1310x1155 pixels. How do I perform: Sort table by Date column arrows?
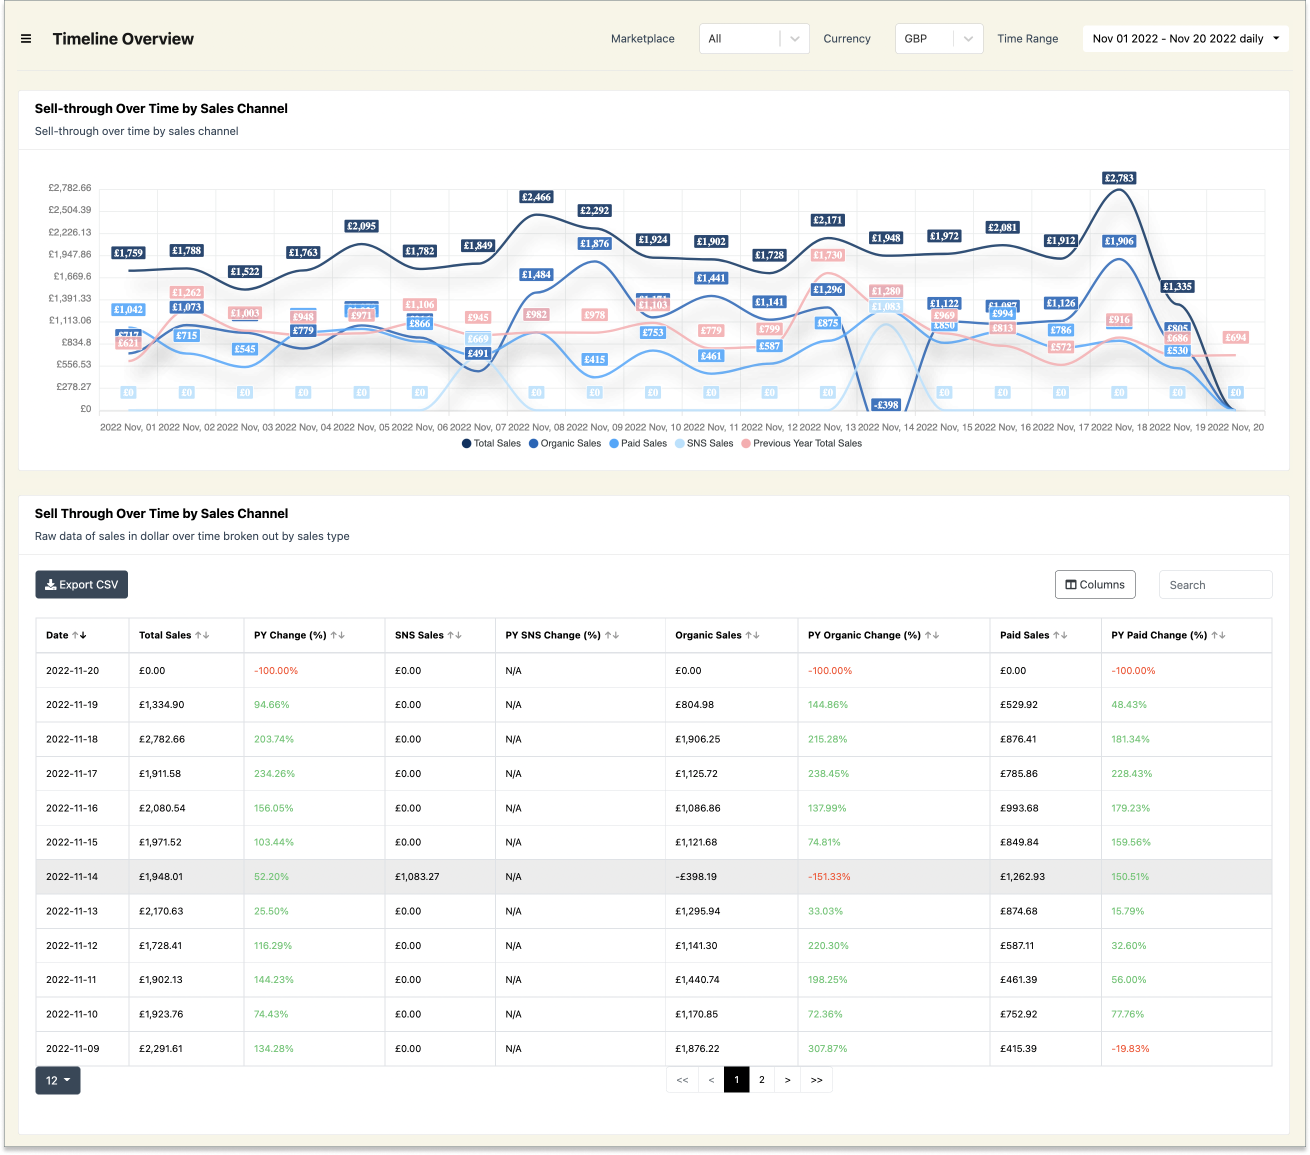(x=80, y=635)
